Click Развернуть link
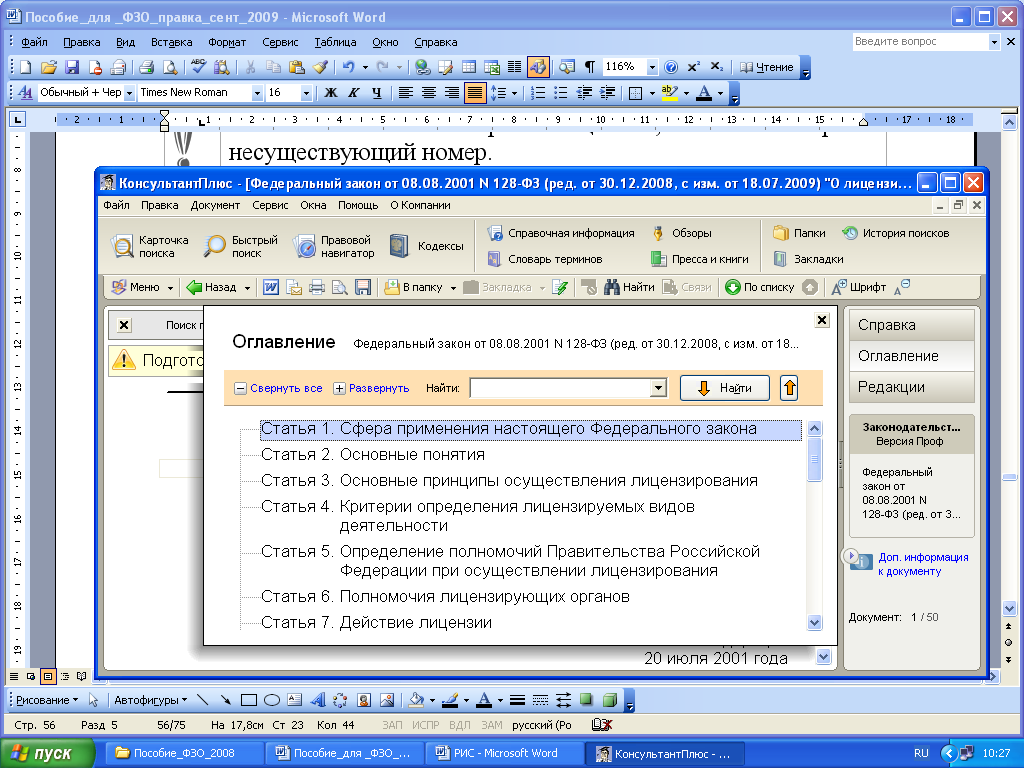Image resolution: width=1024 pixels, height=768 pixels. 379,388
